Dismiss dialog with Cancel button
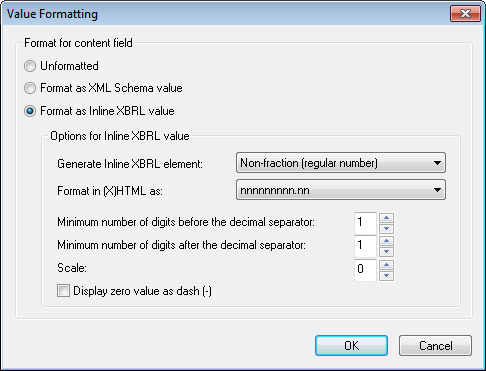 [x=435, y=346]
